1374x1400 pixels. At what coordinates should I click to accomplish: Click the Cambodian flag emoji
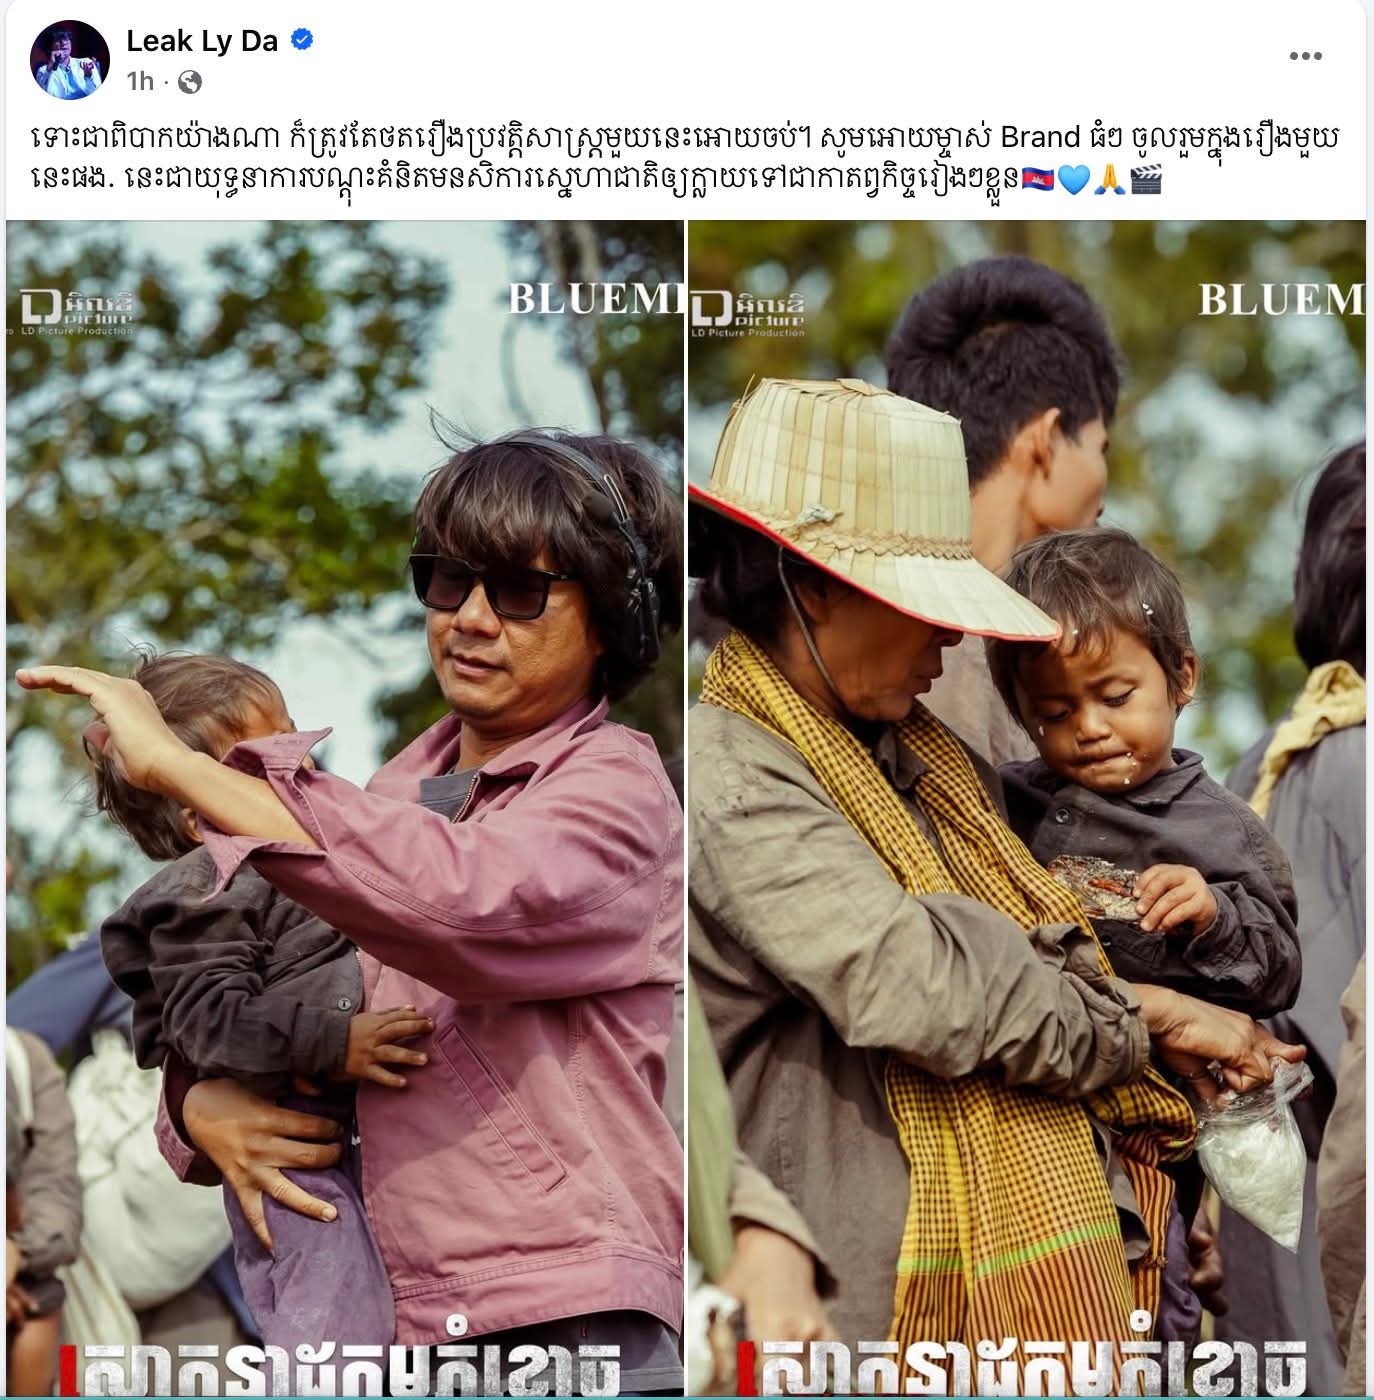click(1039, 181)
